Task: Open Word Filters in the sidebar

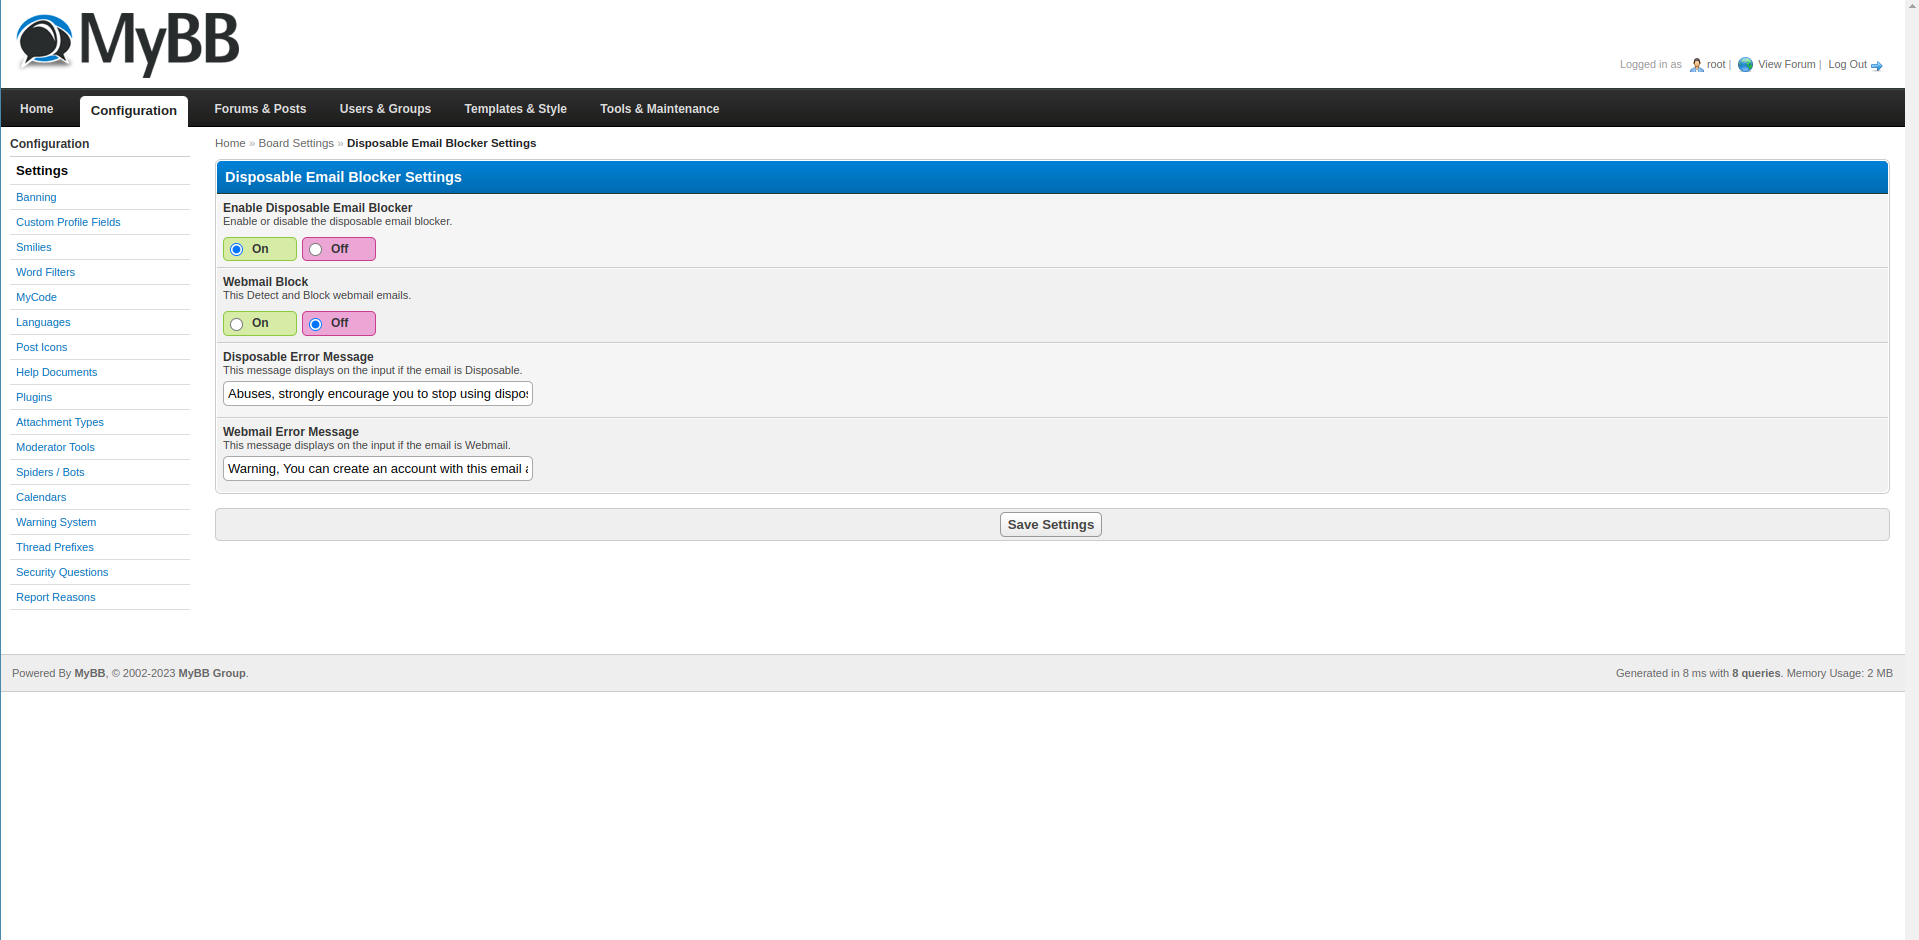Action: coord(45,272)
